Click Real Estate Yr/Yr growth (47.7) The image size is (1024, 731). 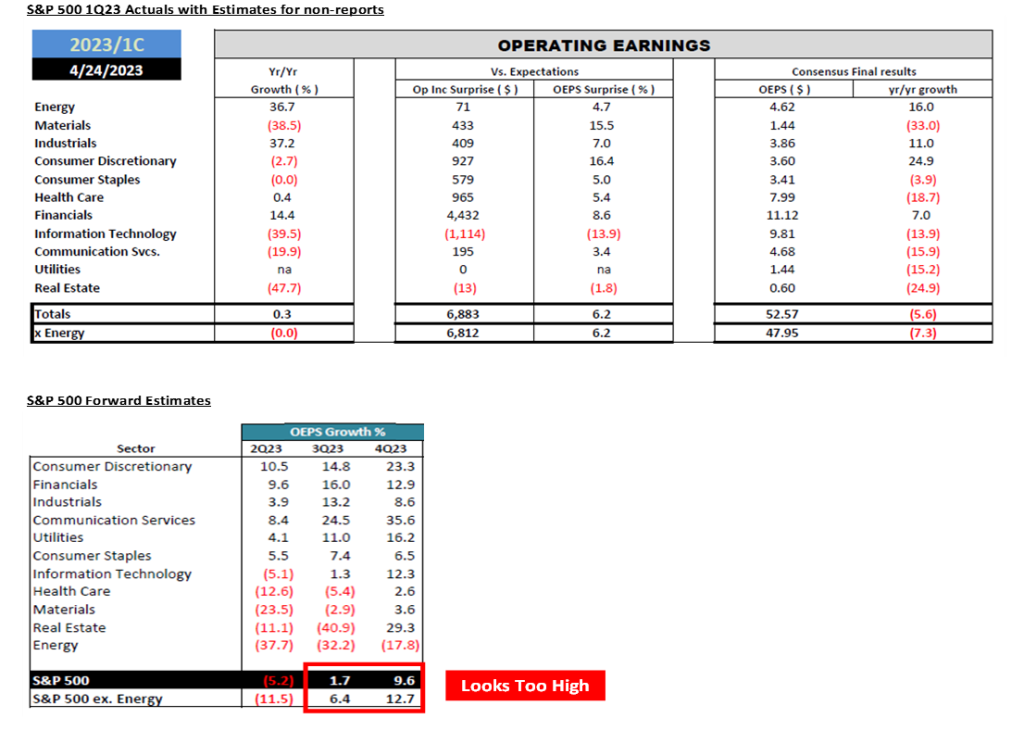click(x=283, y=288)
